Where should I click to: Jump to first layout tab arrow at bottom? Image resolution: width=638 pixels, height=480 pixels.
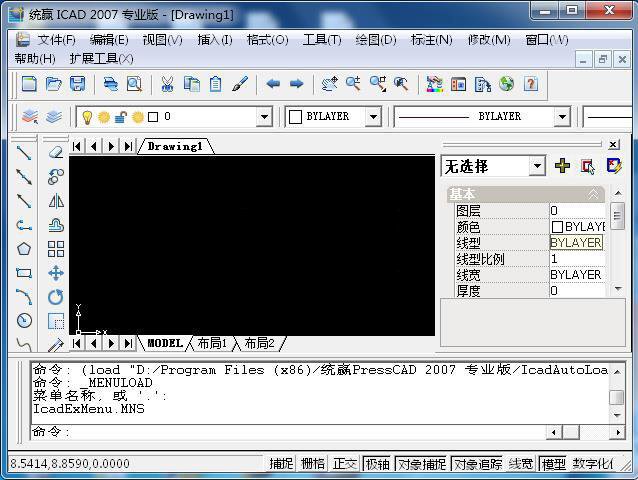point(76,343)
